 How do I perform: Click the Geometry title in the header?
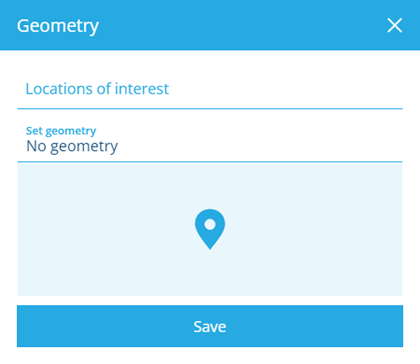point(58,26)
